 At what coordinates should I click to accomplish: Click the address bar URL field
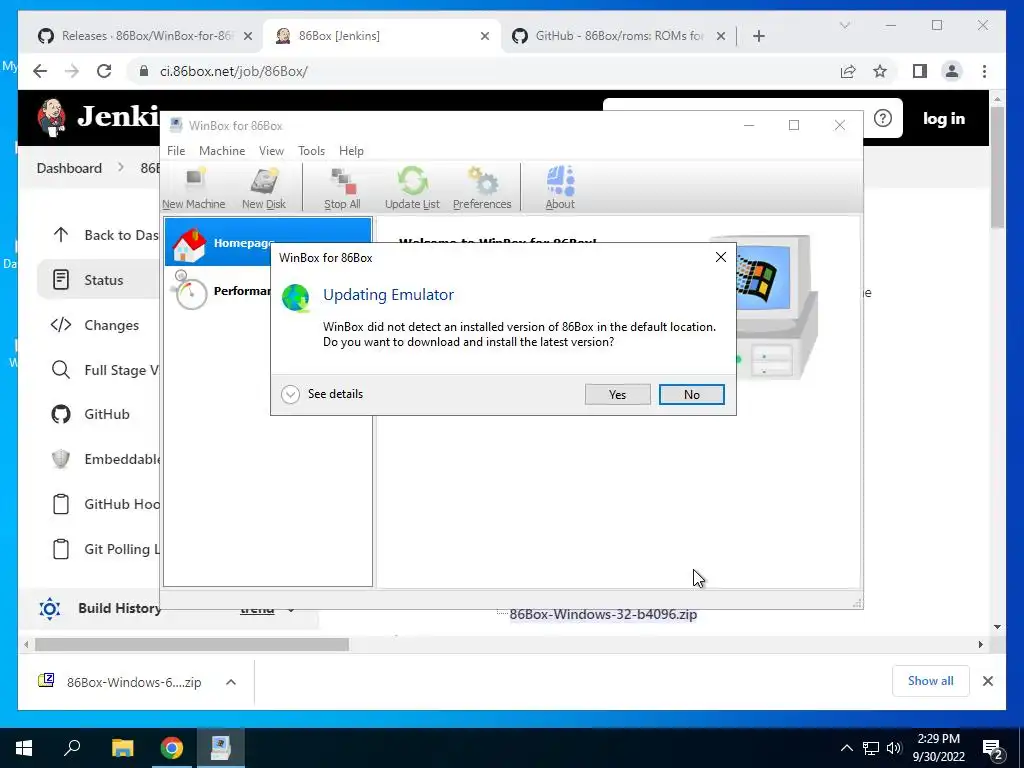[483, 71]
